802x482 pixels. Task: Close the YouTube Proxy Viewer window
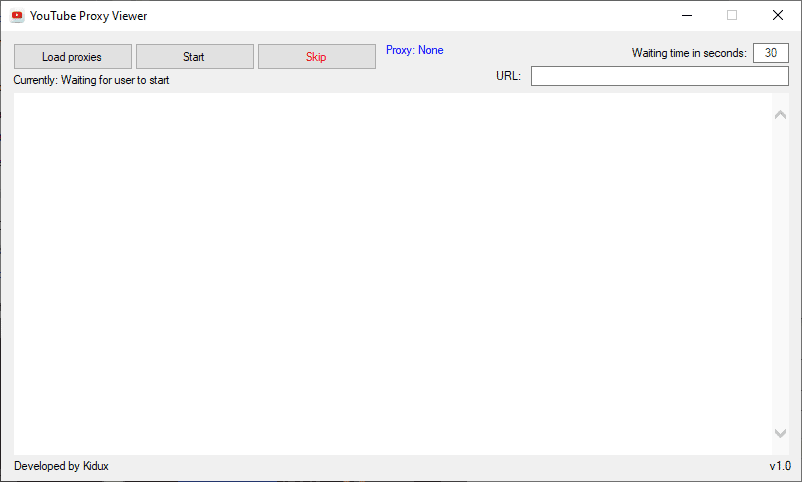point(777,15)
